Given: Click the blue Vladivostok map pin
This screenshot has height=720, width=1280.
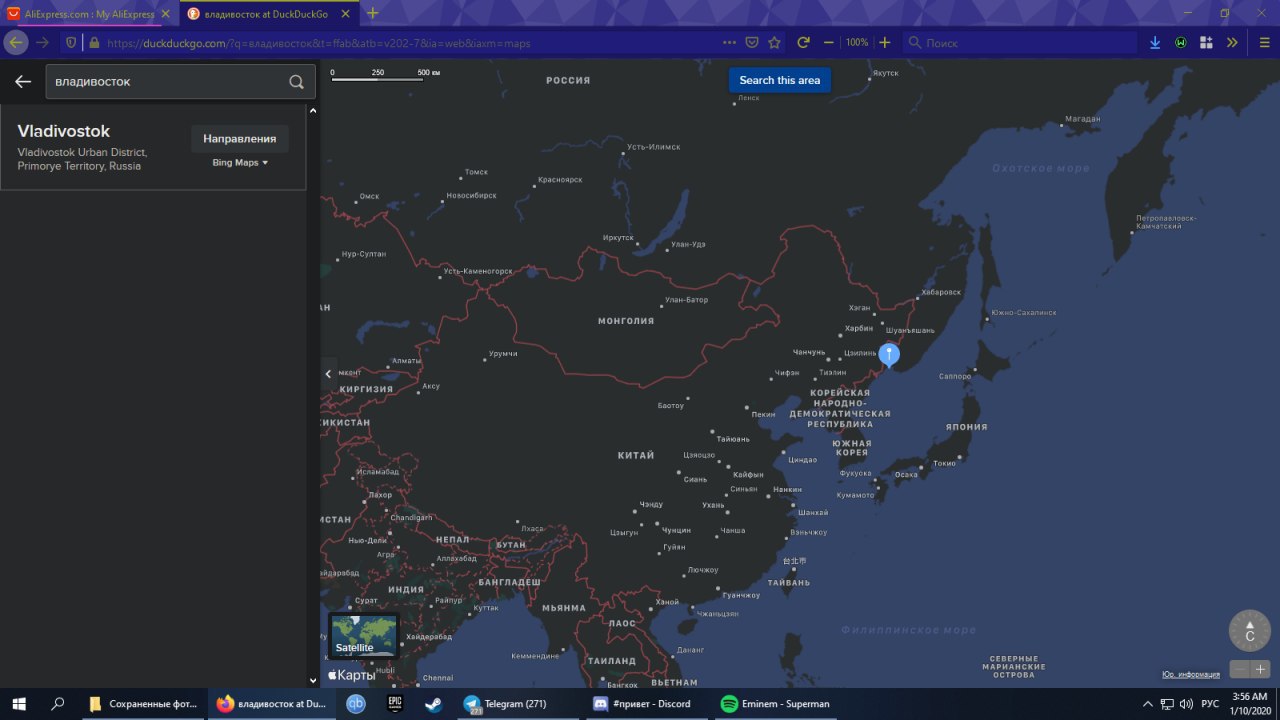Looking at the screenshot, I should point(889,355).
